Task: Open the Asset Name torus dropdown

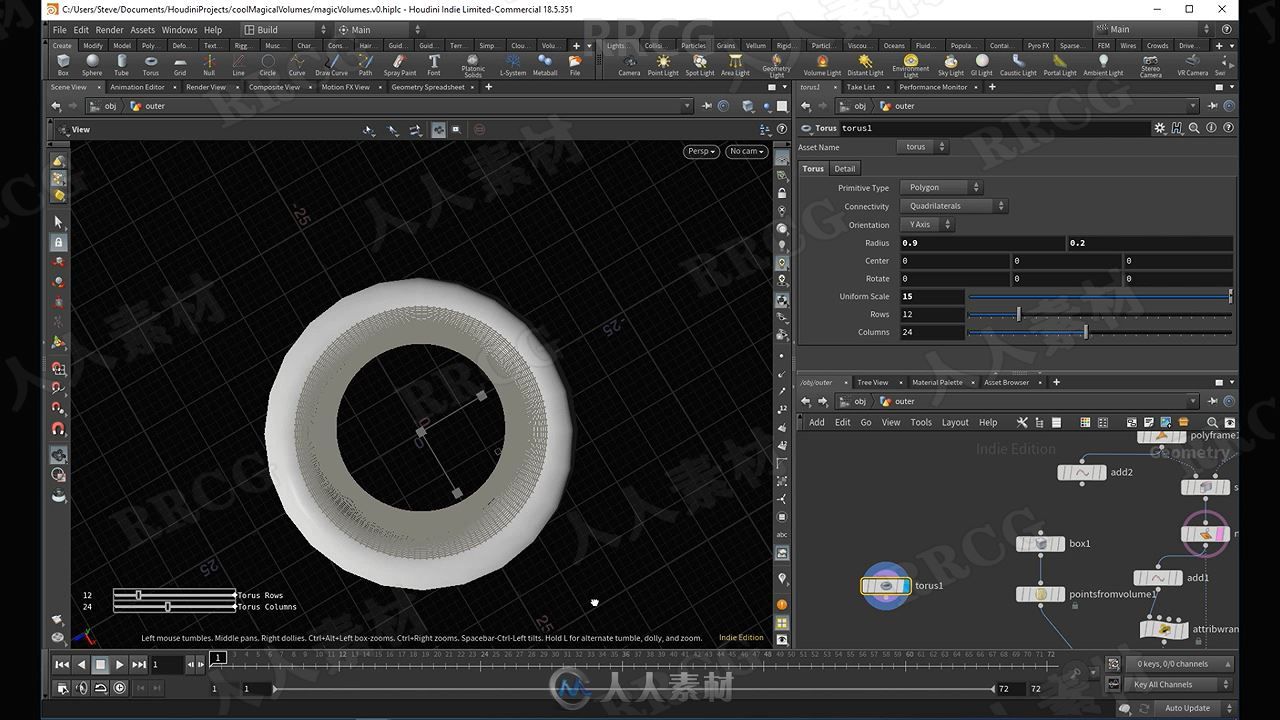Action: point(923,147)
